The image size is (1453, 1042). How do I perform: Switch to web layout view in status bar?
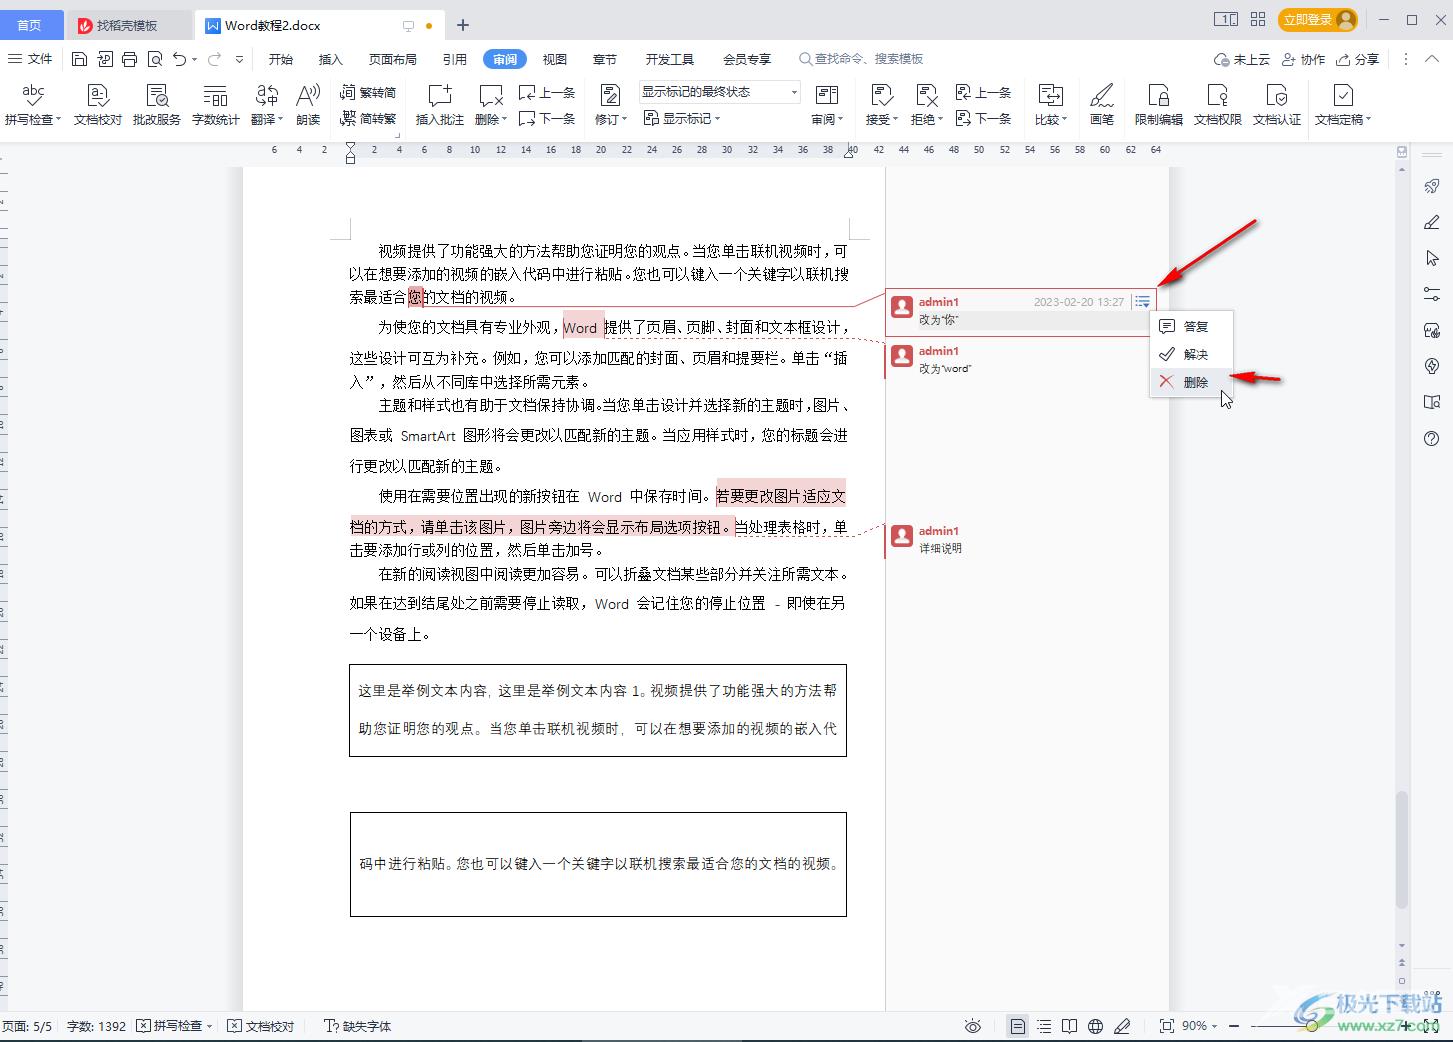tap(1096, 1026)
